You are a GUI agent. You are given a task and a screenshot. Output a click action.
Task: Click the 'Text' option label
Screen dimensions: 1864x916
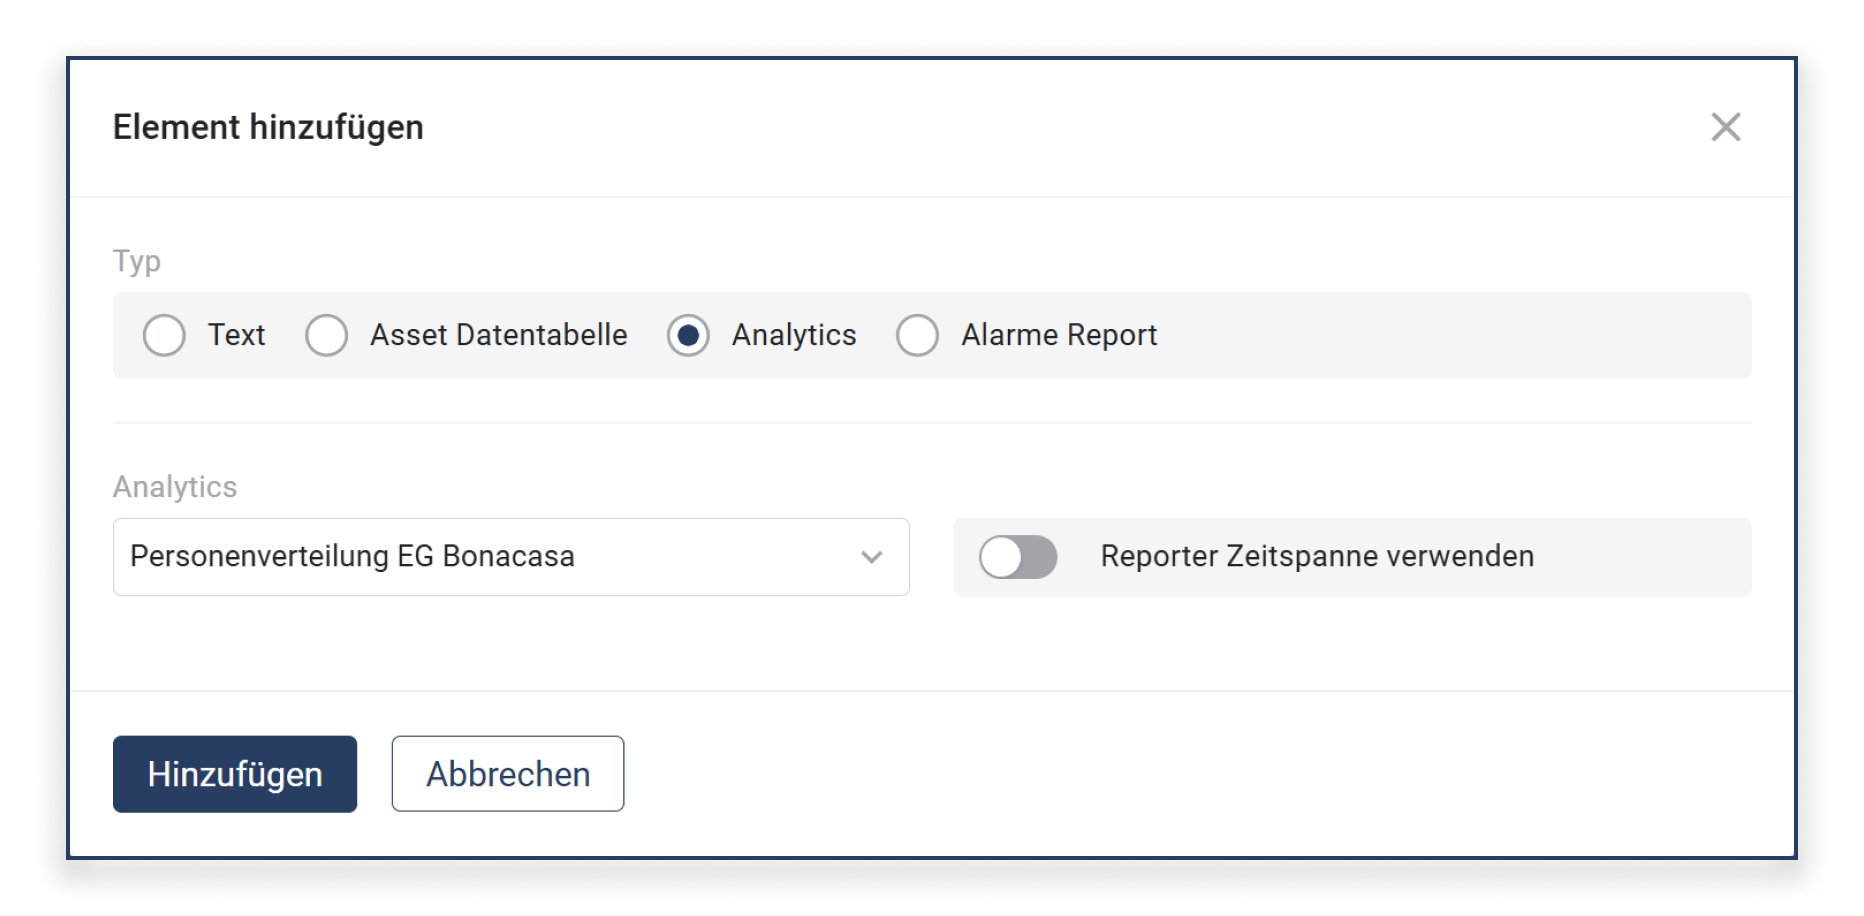coord(236,335)
